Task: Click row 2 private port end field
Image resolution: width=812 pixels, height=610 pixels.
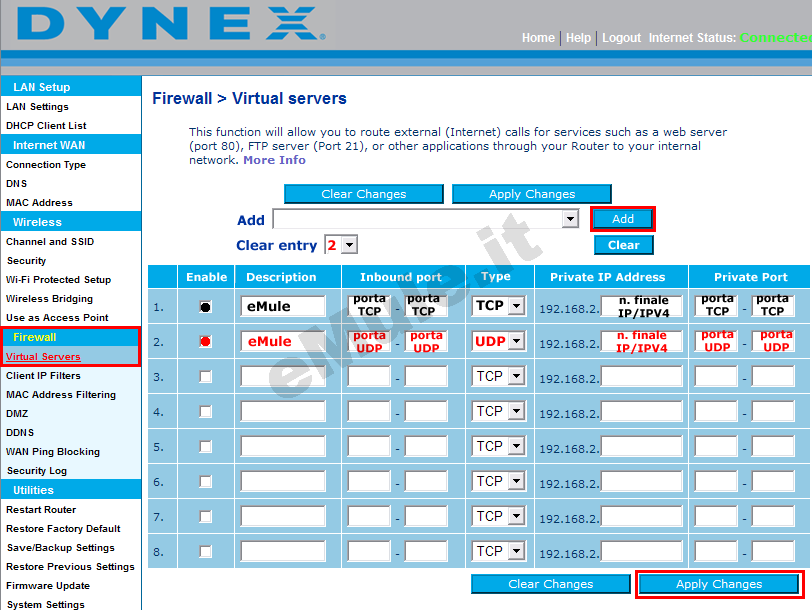Action: tap(773, 341)
